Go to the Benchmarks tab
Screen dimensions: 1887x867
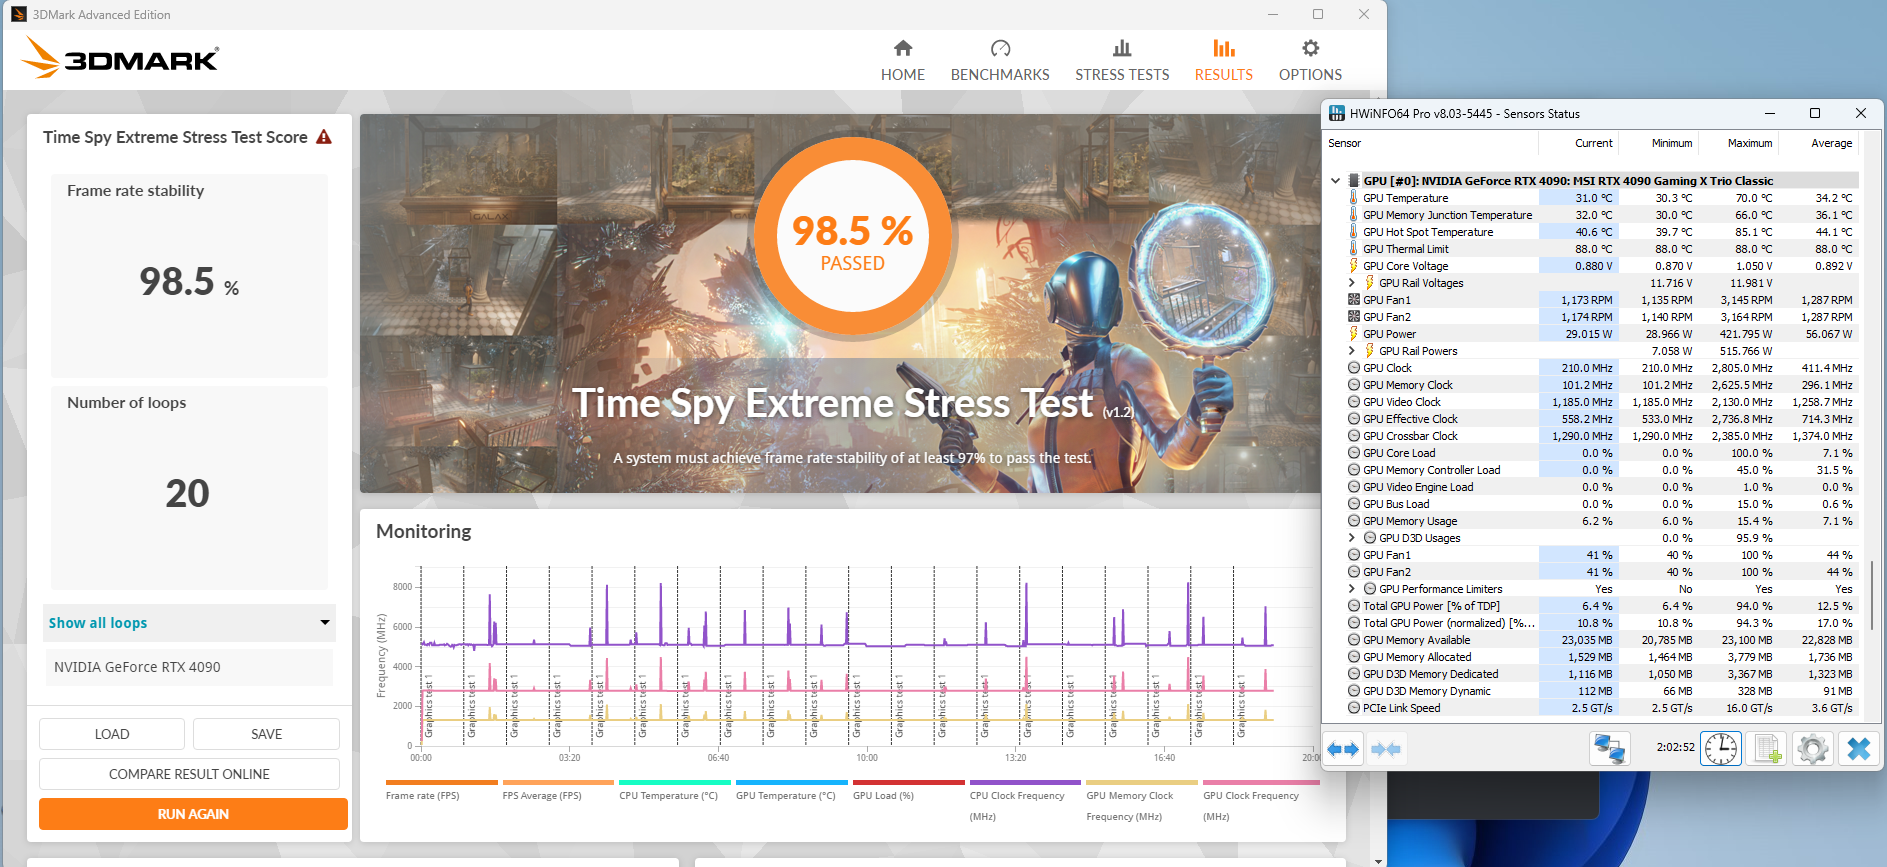click(x=1000, y=60)
